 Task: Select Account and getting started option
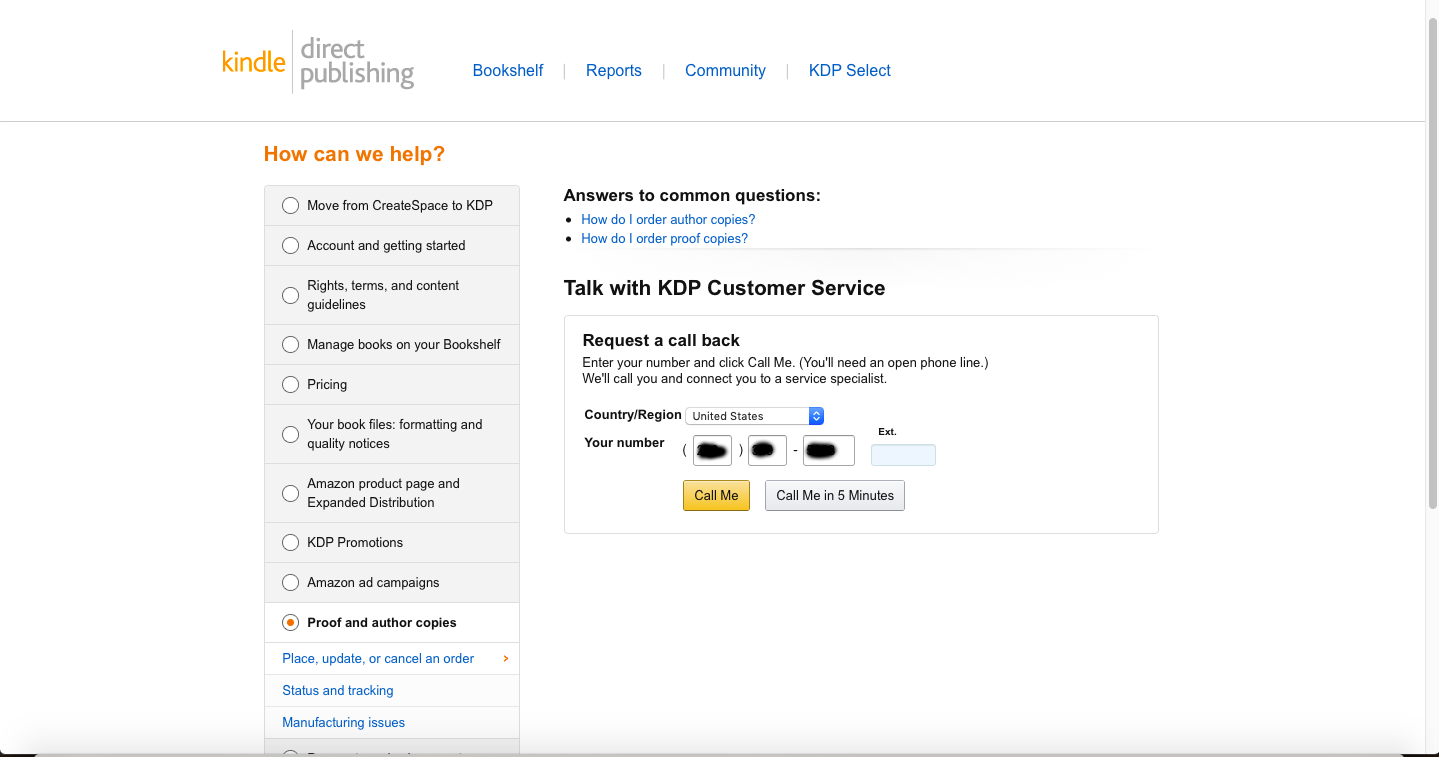click(x=291, y=246)
